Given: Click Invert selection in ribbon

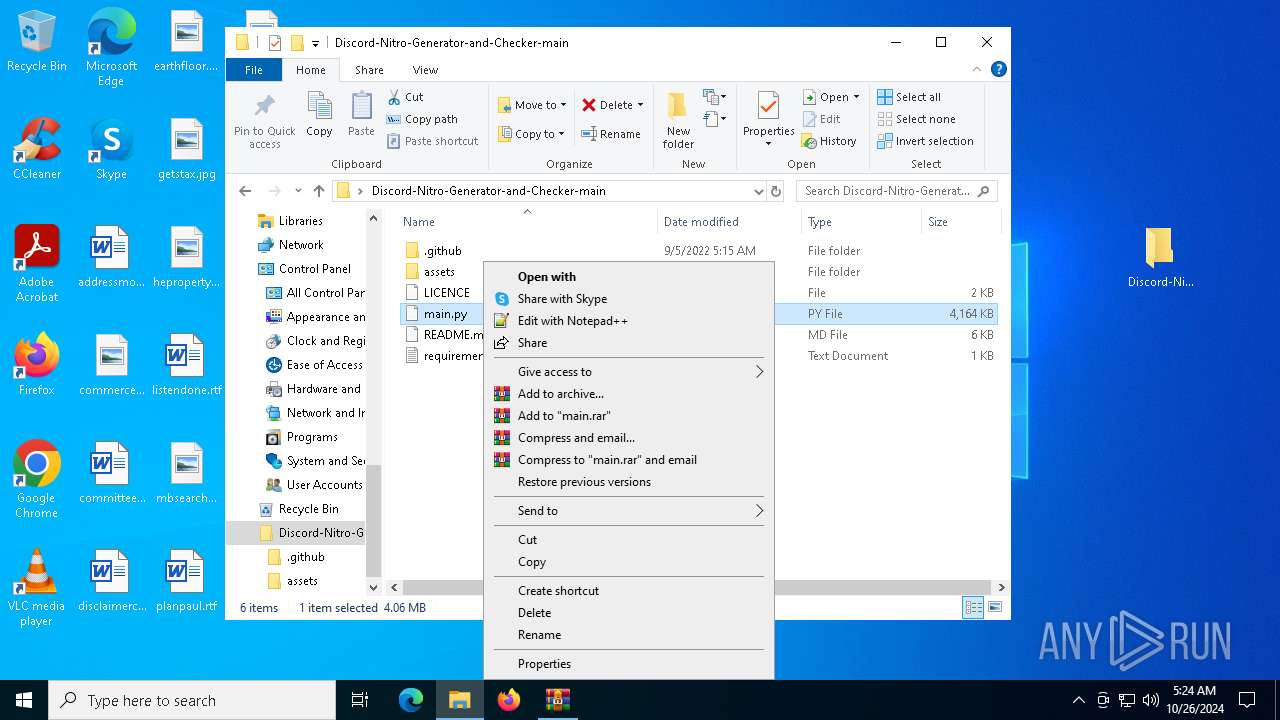Looking at the screenshot, I should [x=925, y=141].
